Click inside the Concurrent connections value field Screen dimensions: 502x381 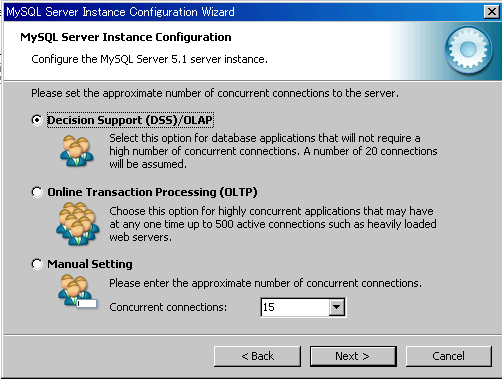point(295,307)
